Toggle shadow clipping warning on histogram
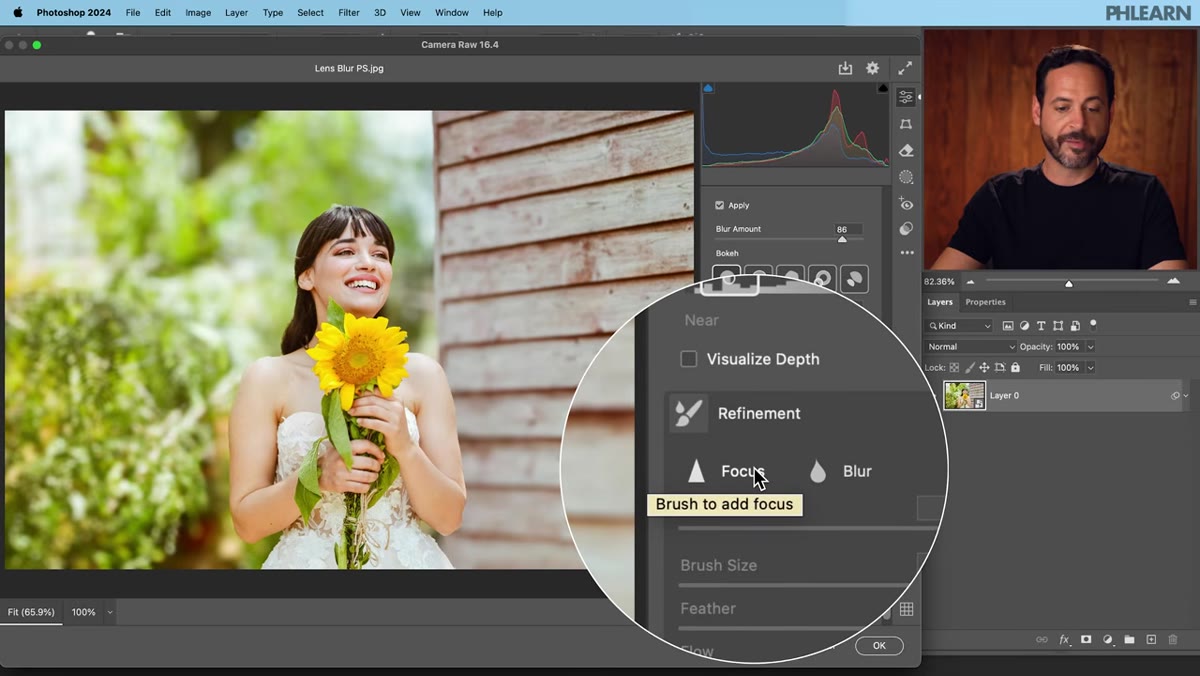Viewport: 1200px width, 676px height. click(709, 88)
